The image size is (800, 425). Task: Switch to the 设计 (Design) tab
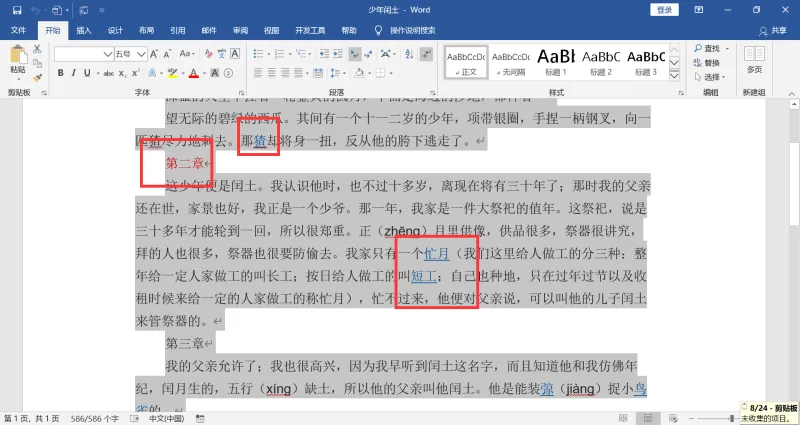(x=115, y=31)
